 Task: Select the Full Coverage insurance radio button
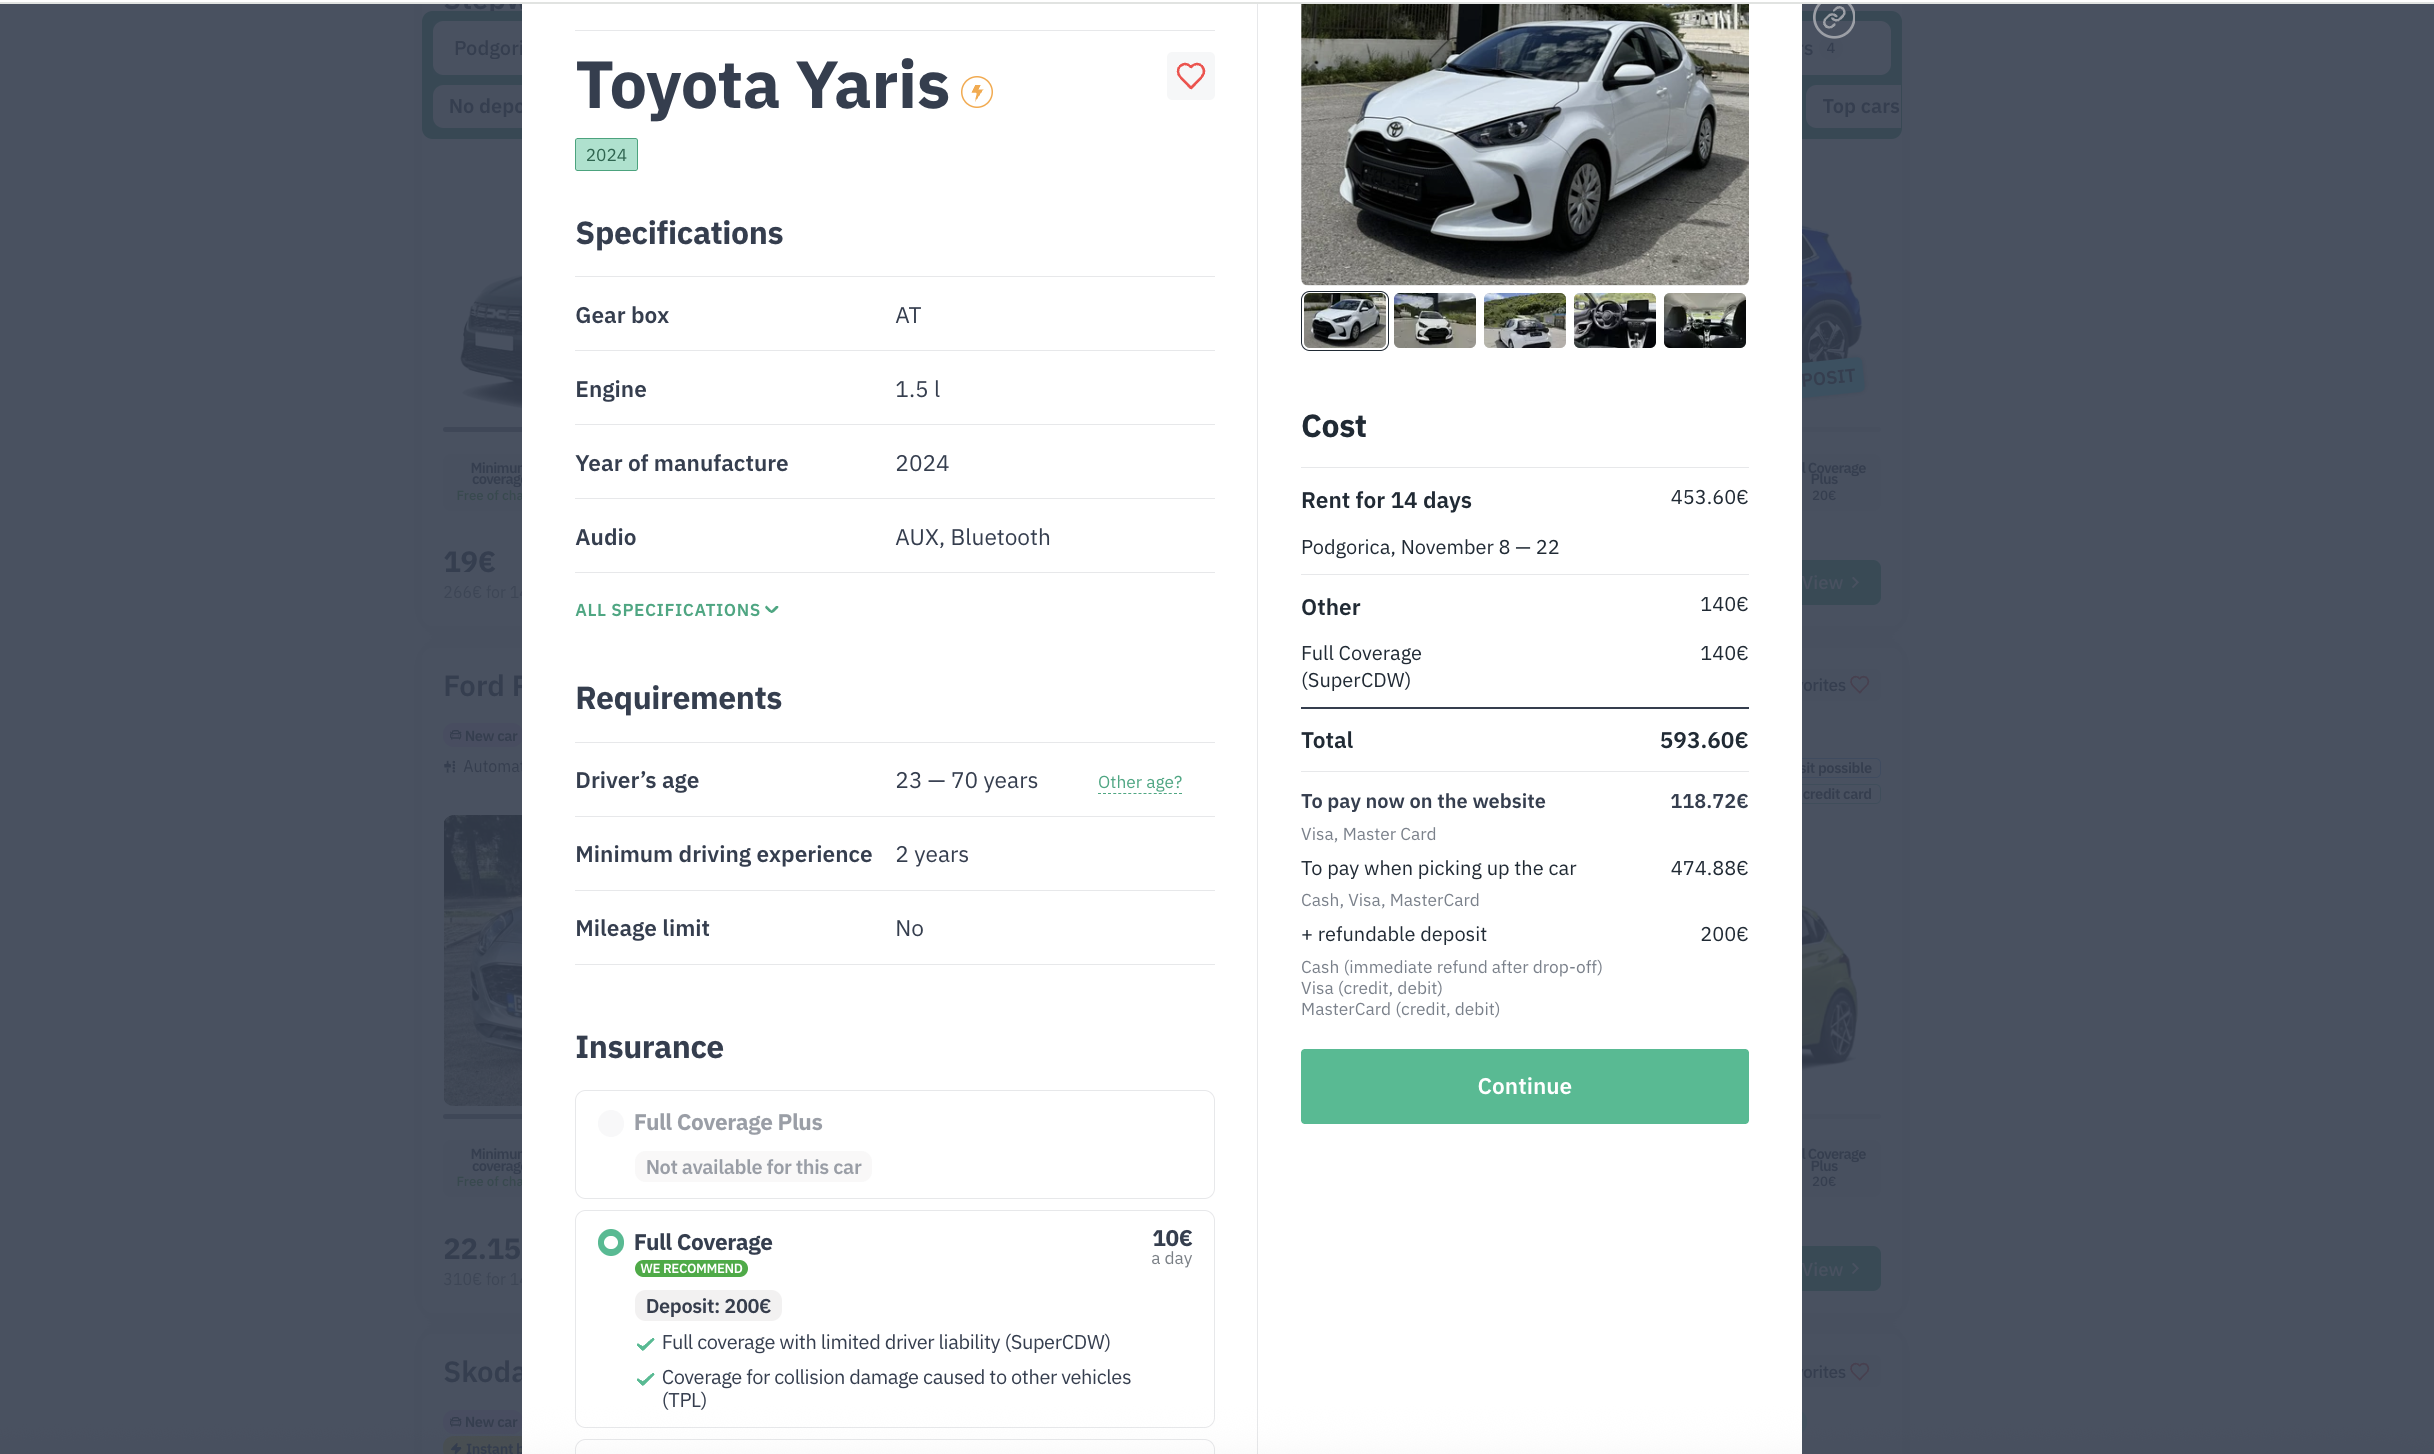tap(610, 1242)
